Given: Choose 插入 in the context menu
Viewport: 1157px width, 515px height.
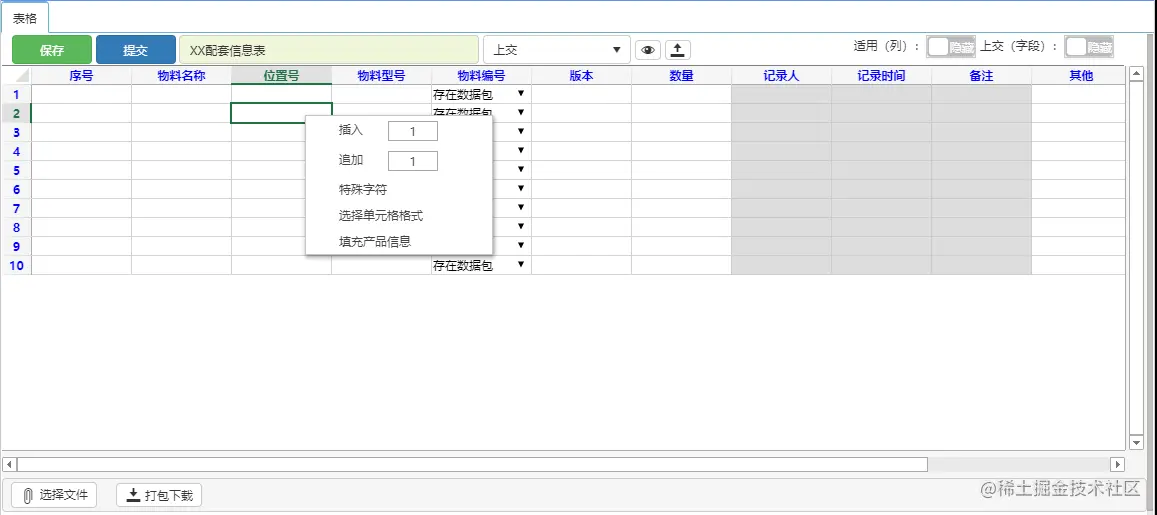Looking at the screenshot, I should pyautogui.click(x=350, y=130).
